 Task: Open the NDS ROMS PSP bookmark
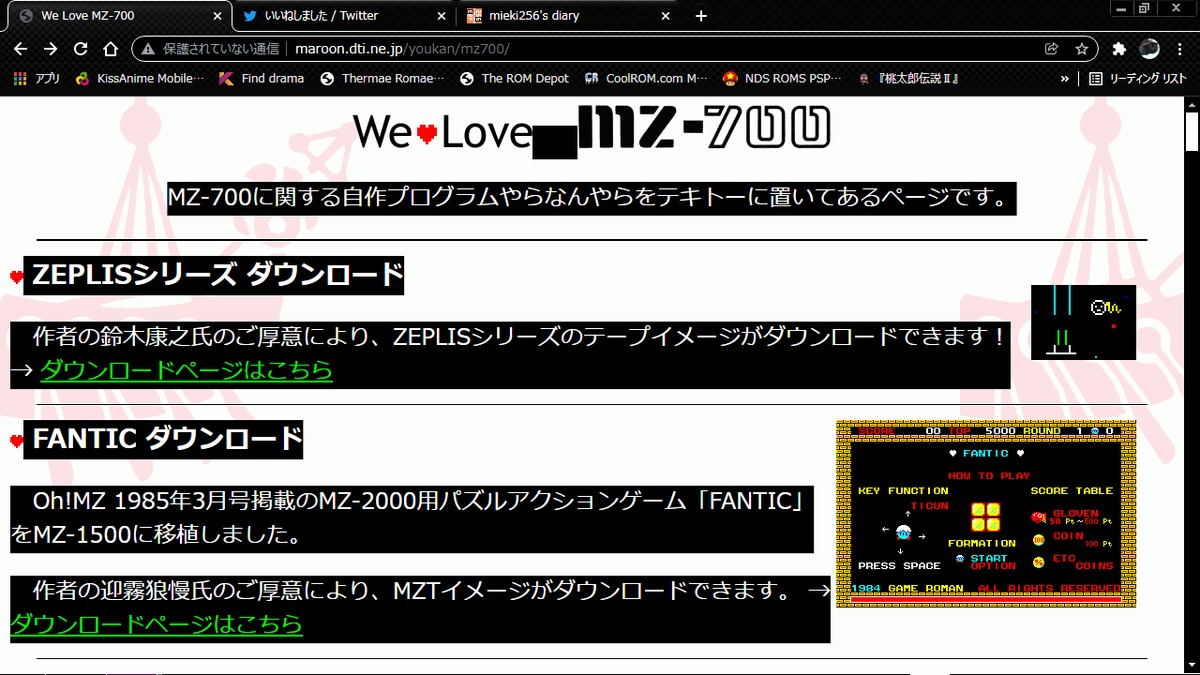coord(783,78)
